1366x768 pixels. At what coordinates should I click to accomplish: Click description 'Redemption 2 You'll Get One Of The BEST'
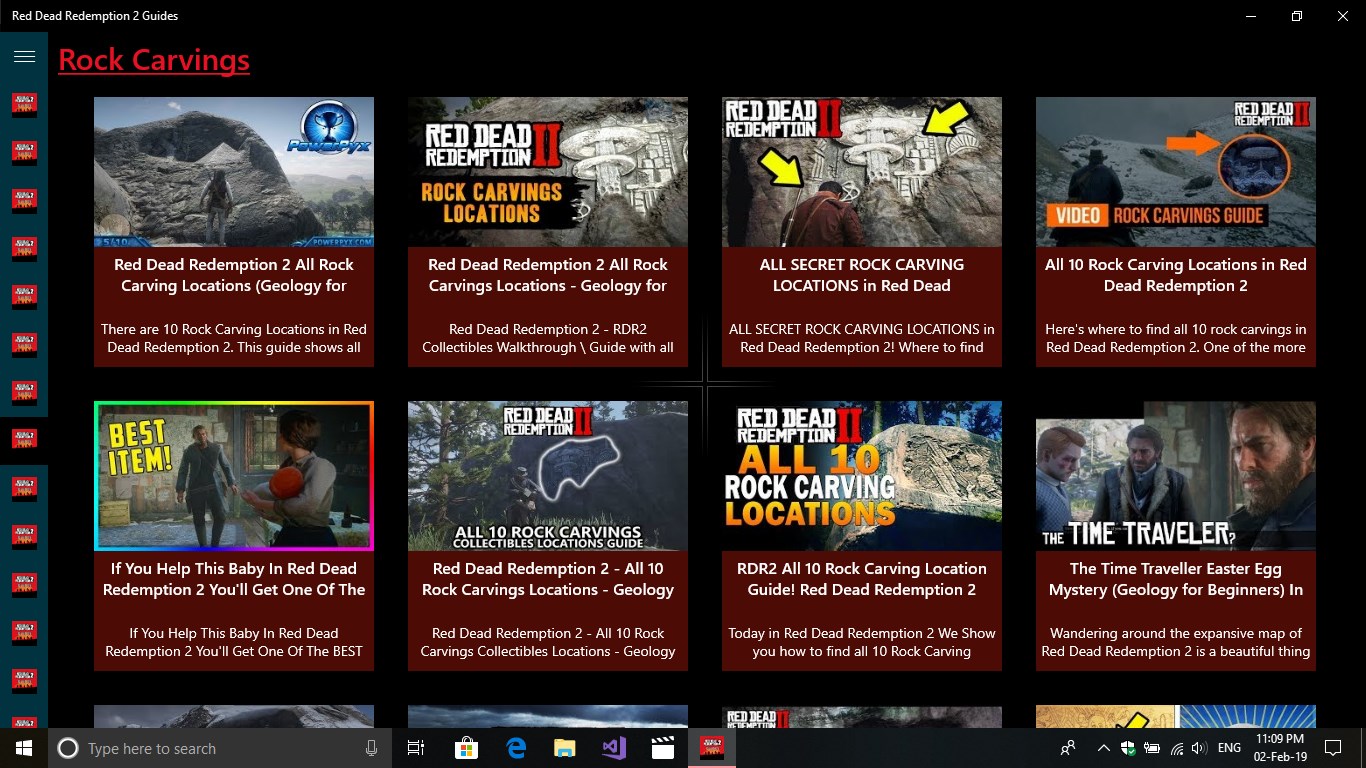point(234,651)
